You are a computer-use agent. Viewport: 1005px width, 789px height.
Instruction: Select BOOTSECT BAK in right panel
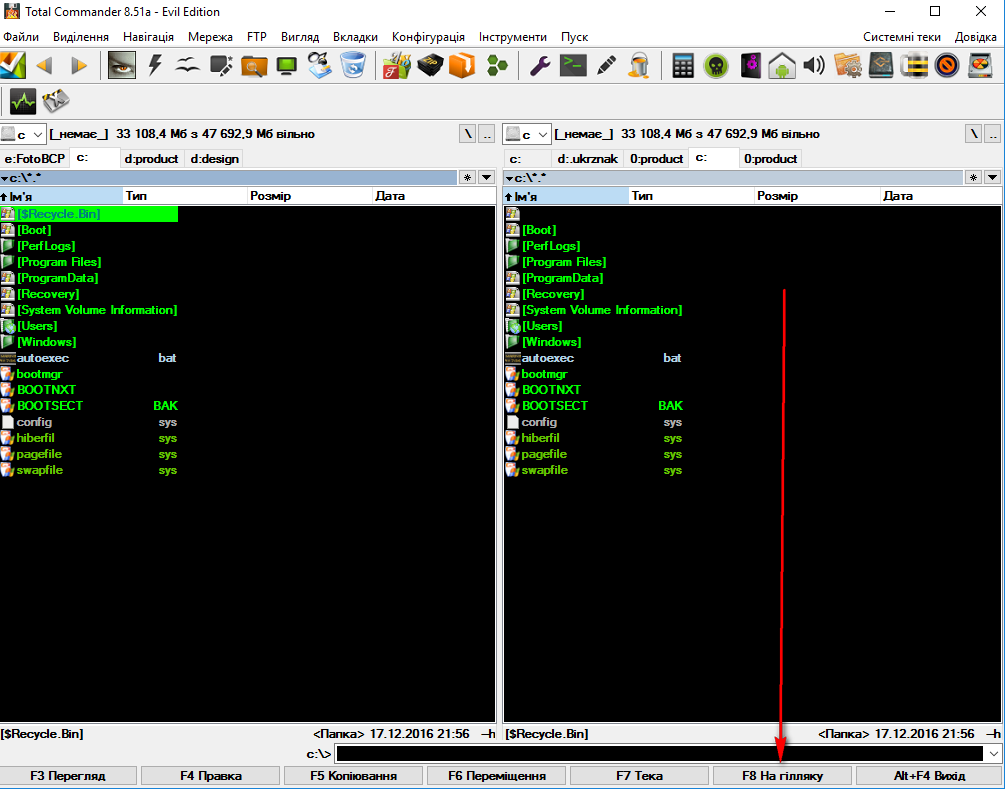coord(594,406)
